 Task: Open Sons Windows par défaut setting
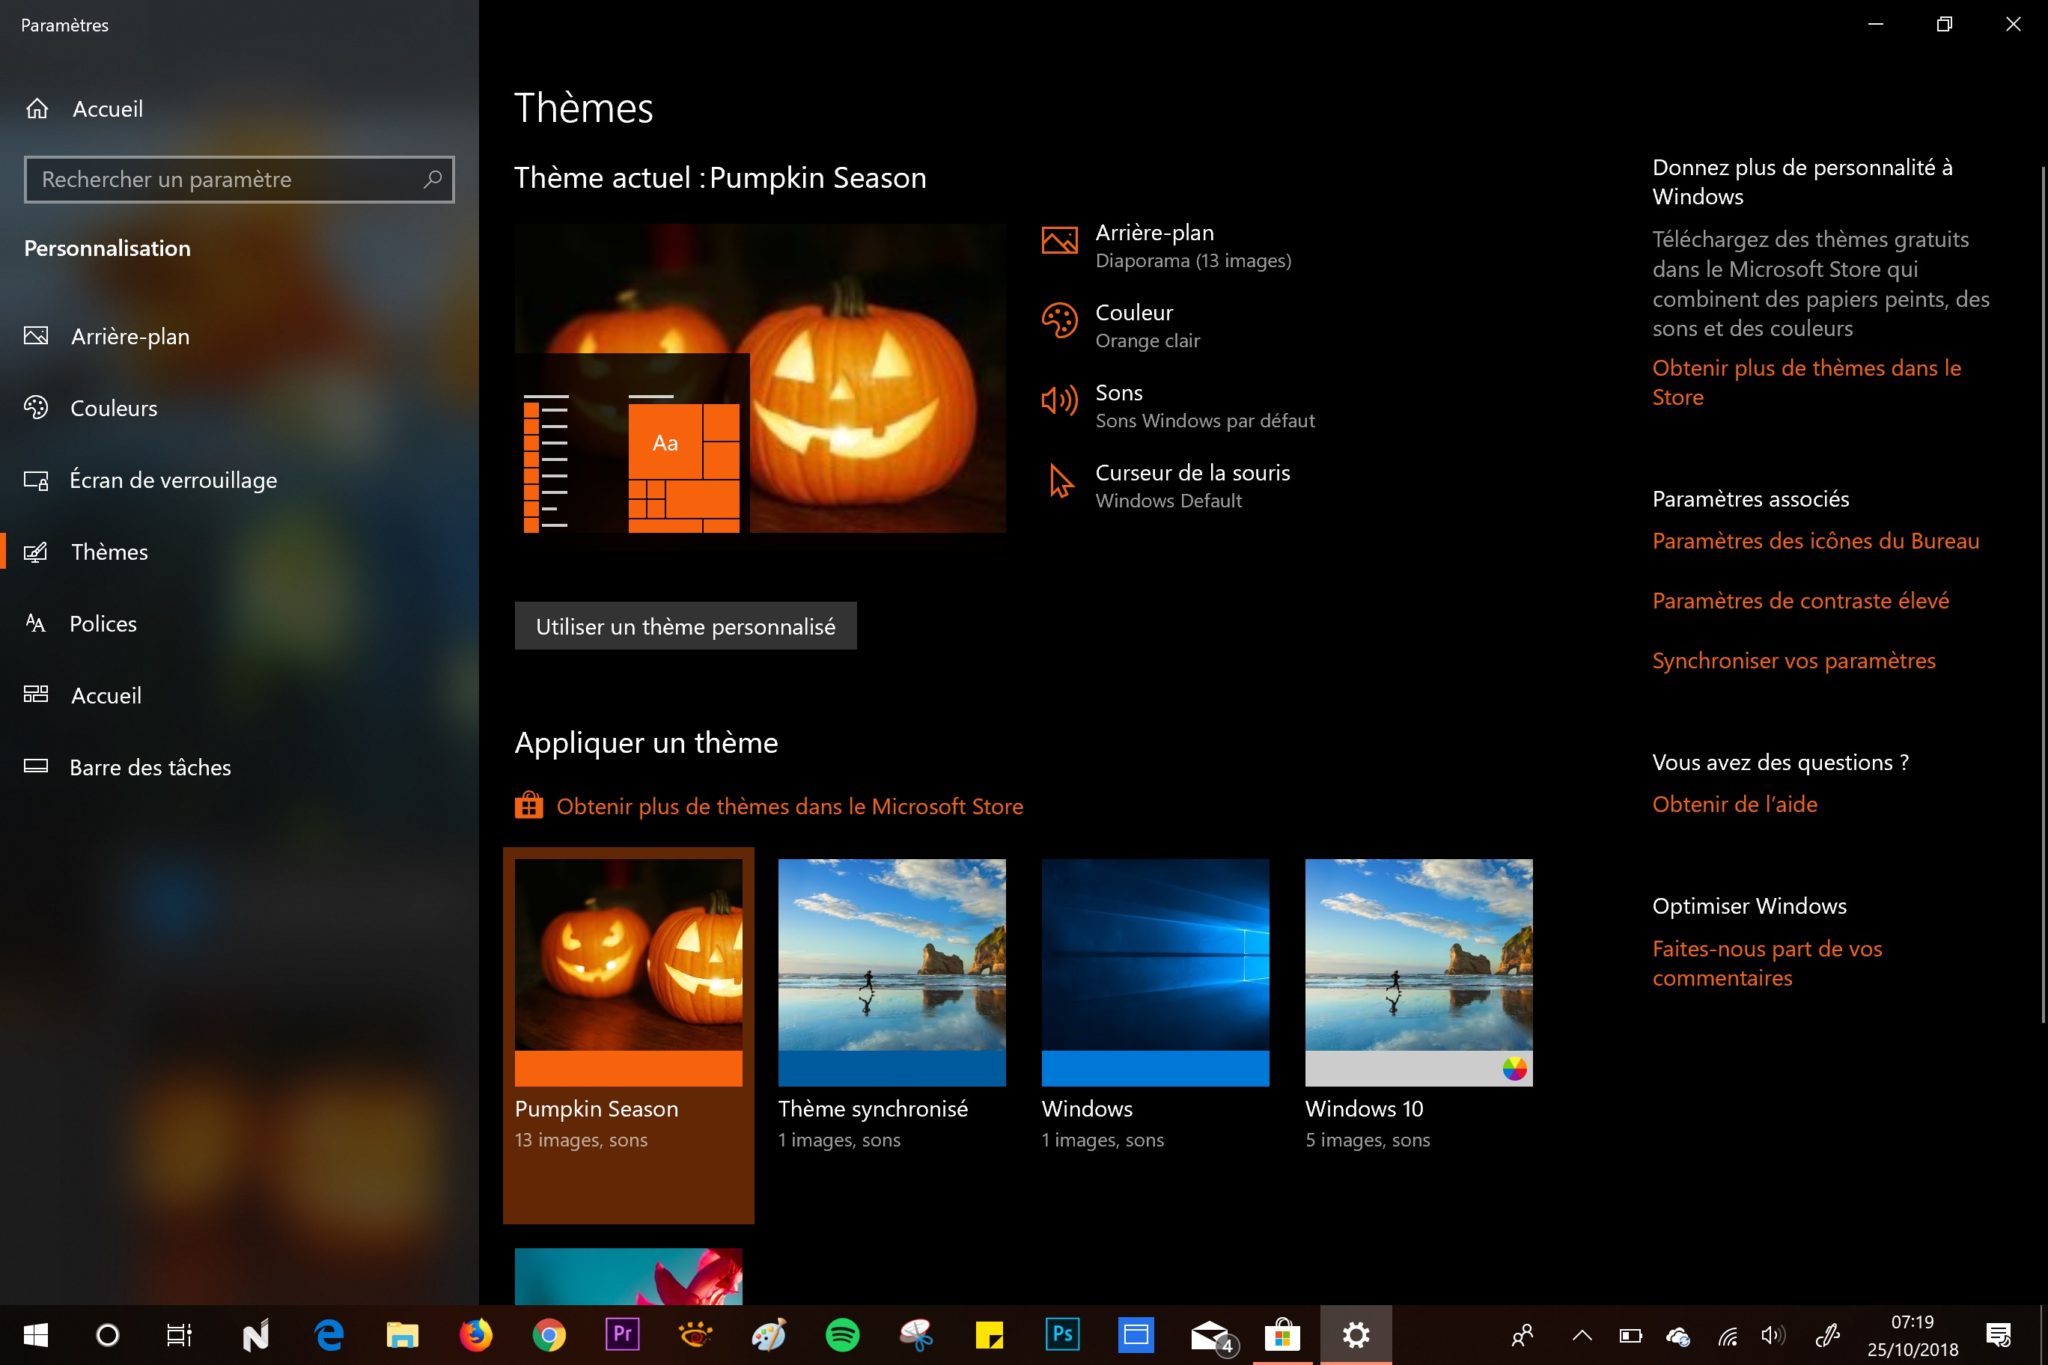point(1178,406)
